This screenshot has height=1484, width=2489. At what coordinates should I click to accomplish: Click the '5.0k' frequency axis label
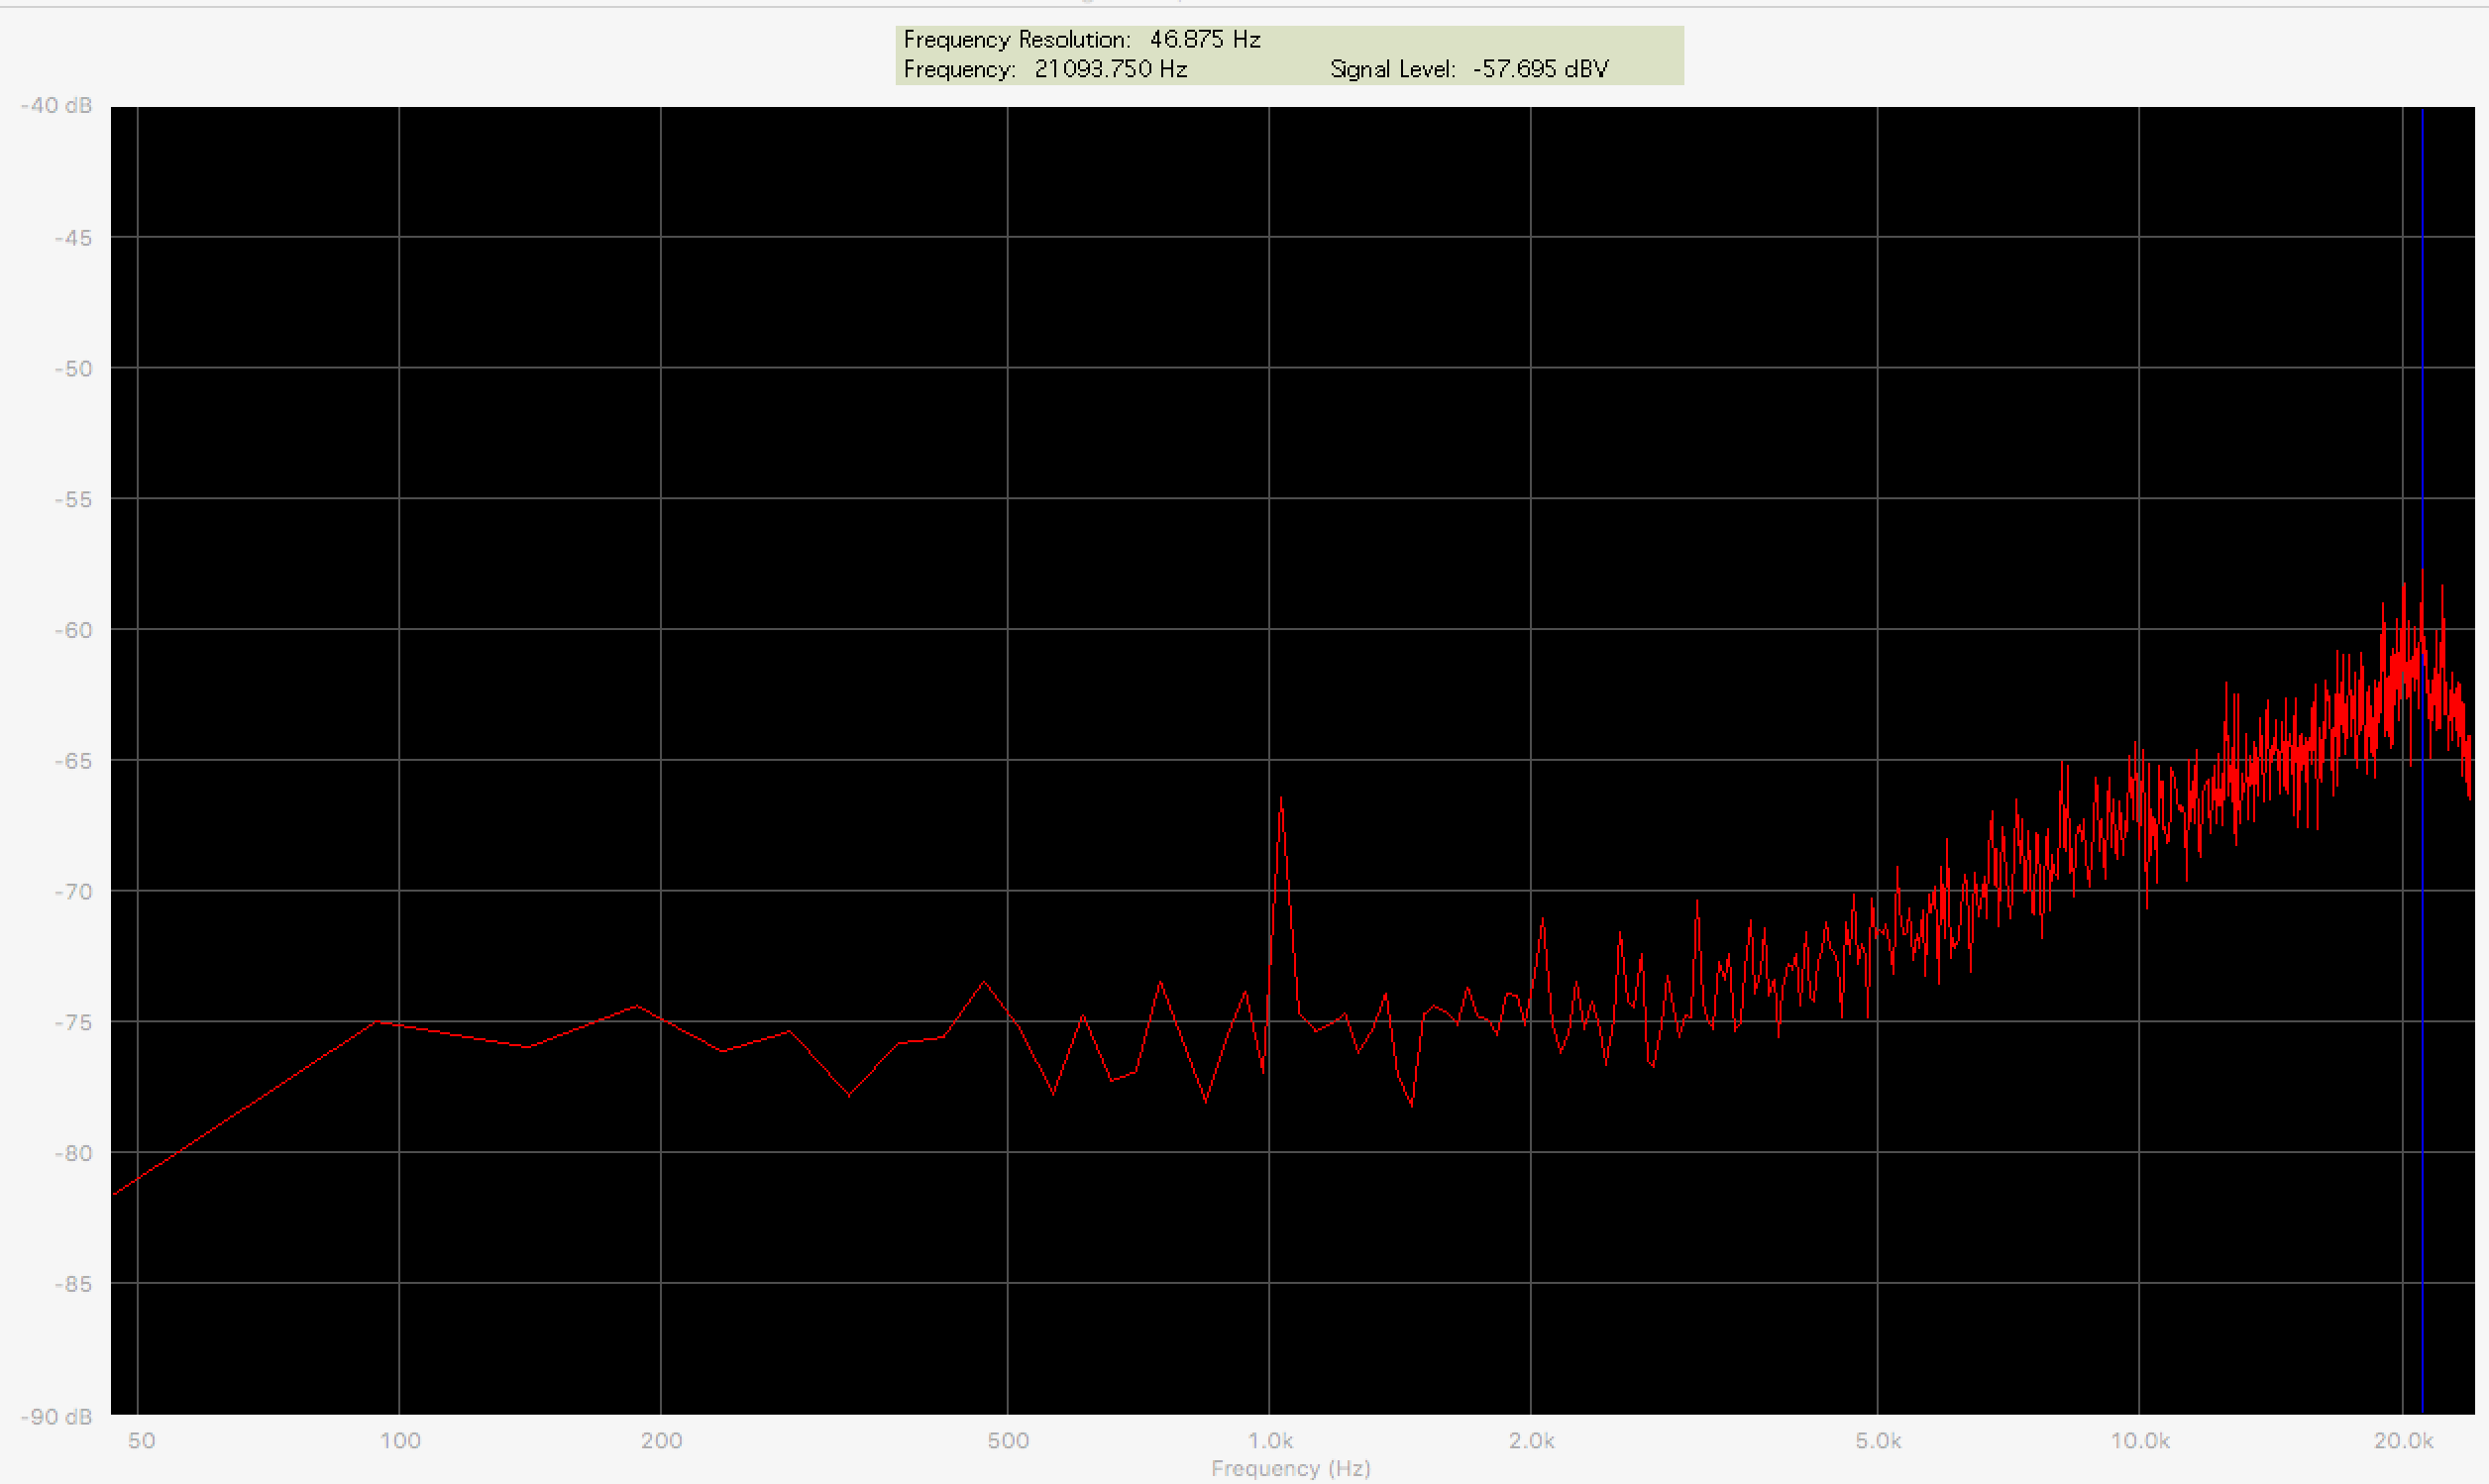point(1878,1441)
